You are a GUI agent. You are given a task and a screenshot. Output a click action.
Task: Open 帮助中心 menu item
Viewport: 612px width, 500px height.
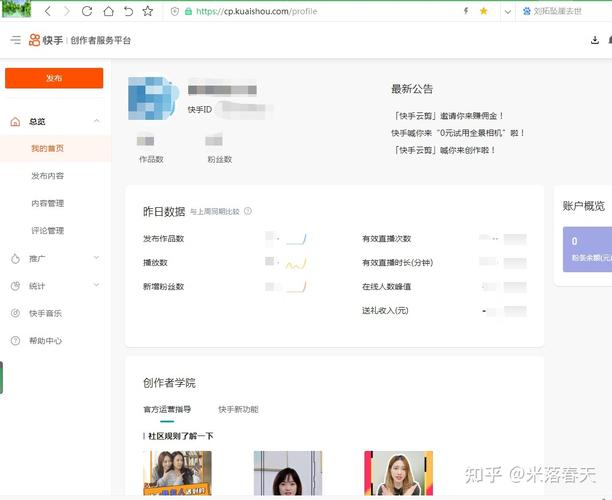45,341
